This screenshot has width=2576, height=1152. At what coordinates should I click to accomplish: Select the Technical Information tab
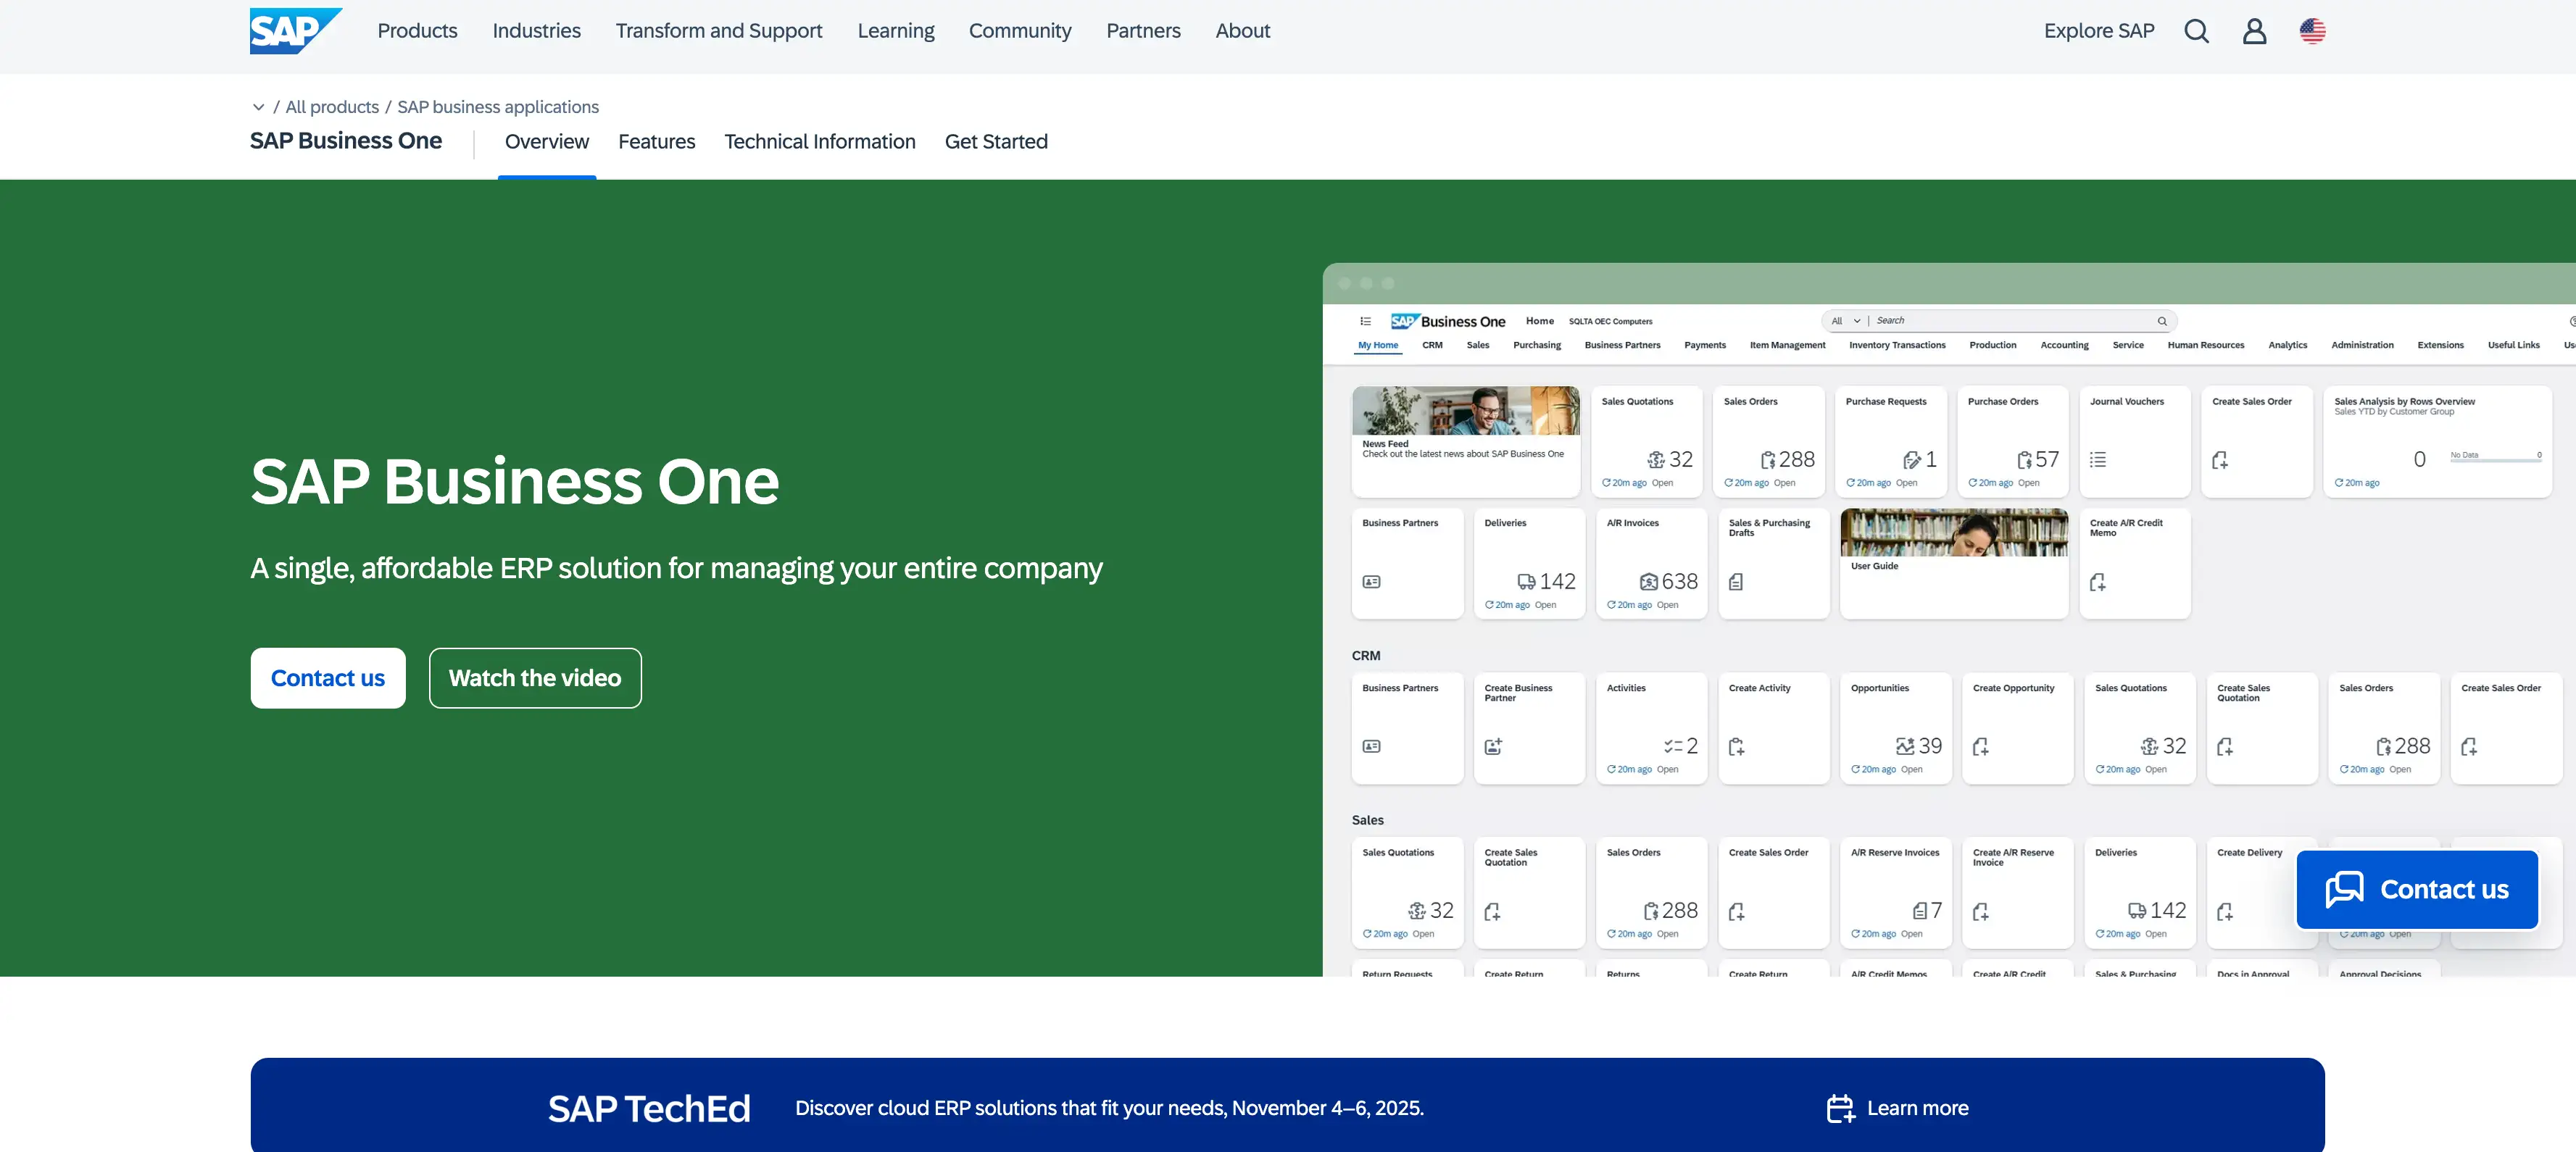point(819,142)
